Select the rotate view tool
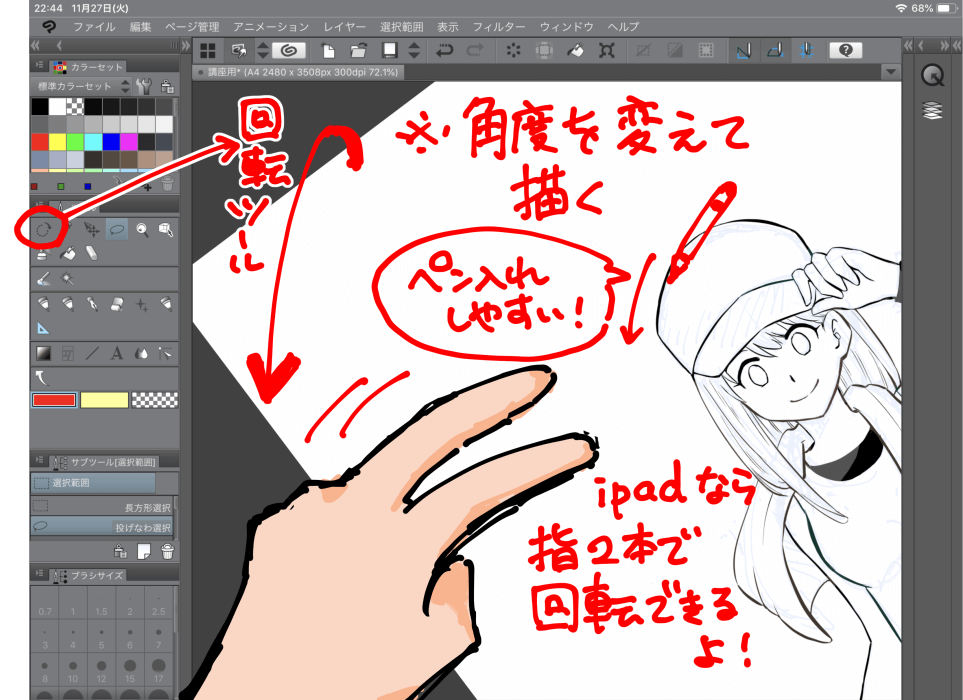The height and width of the screenshot is (700, 963). click(x=43, y=230)
